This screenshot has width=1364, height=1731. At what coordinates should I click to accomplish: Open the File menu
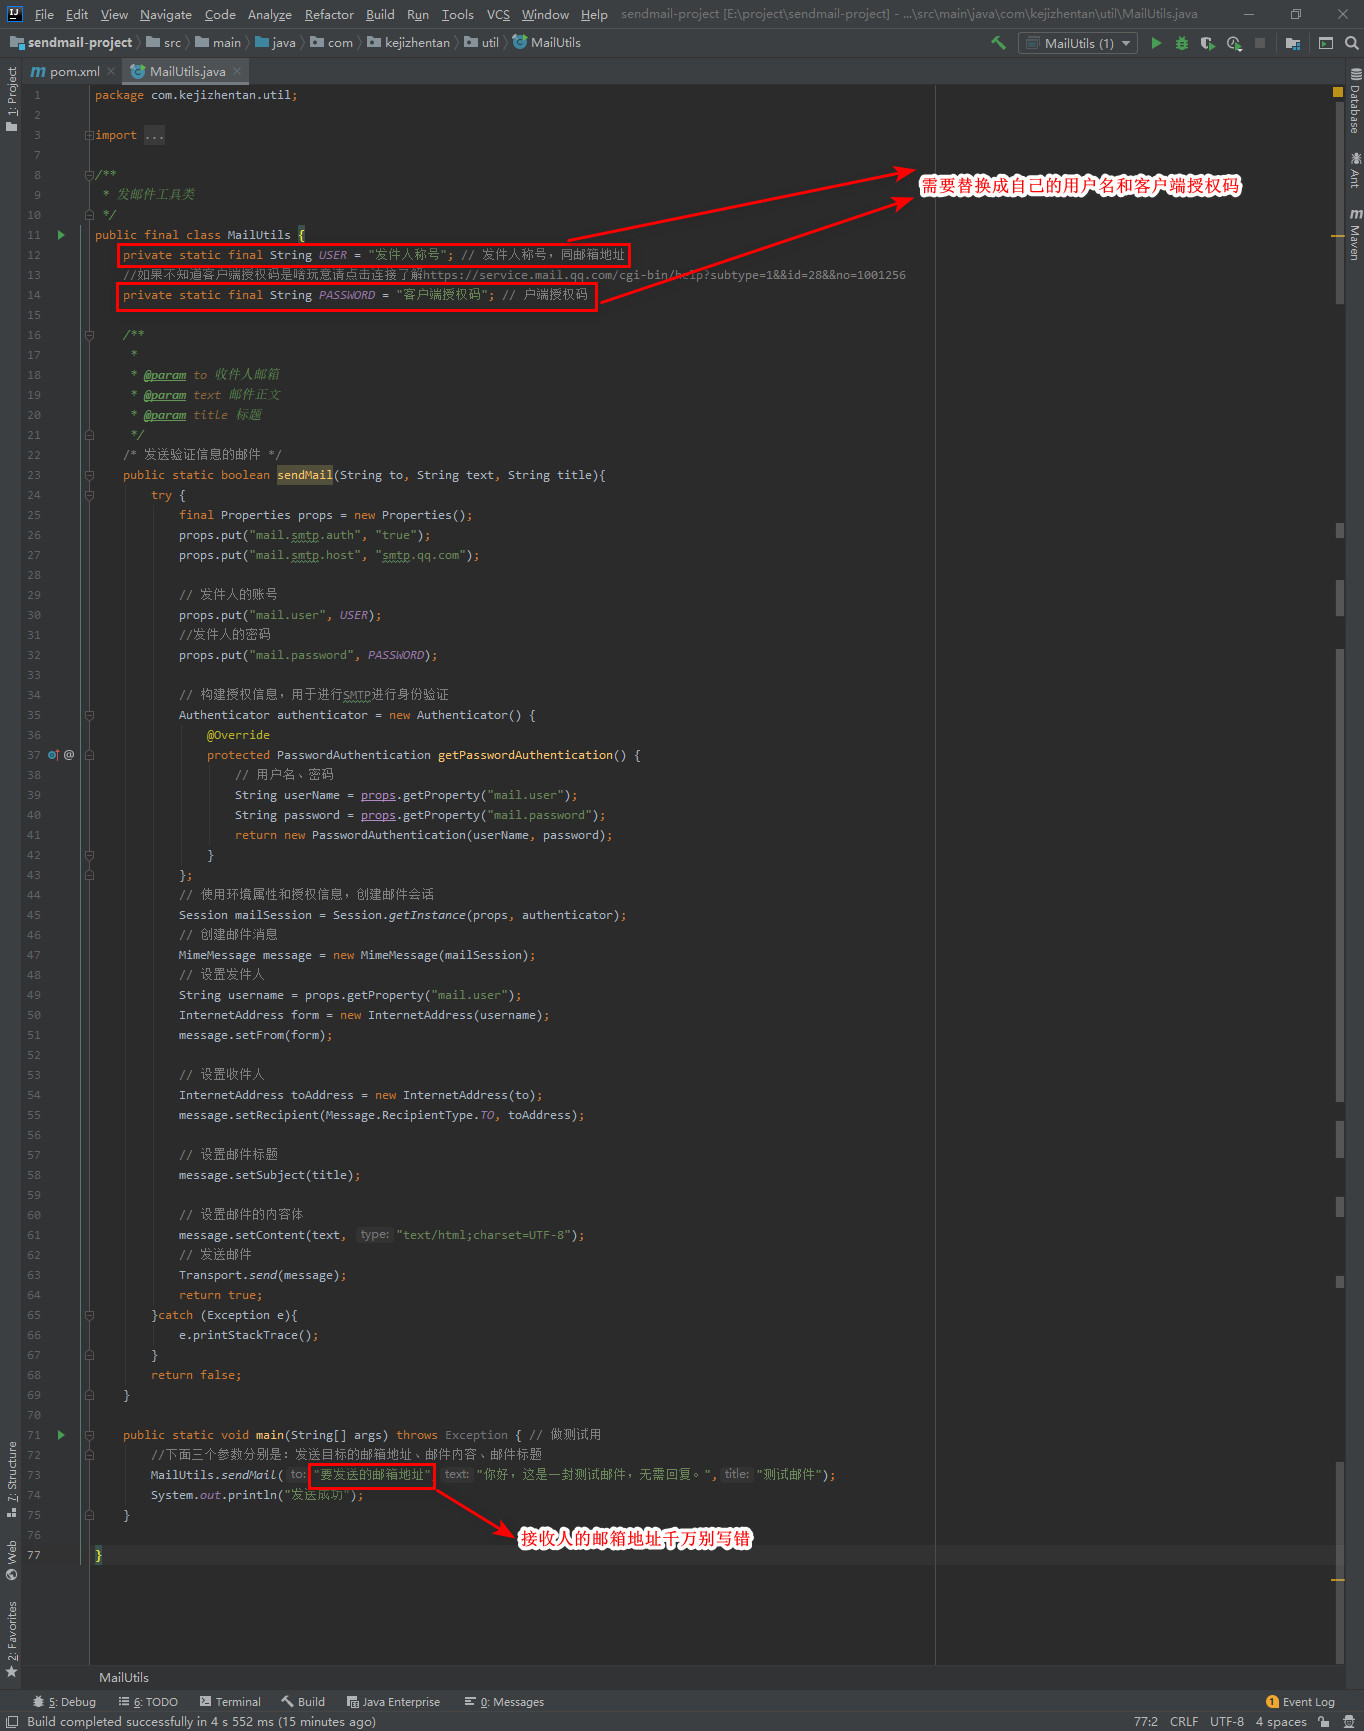pyautogui.click(x=44, y=14)
